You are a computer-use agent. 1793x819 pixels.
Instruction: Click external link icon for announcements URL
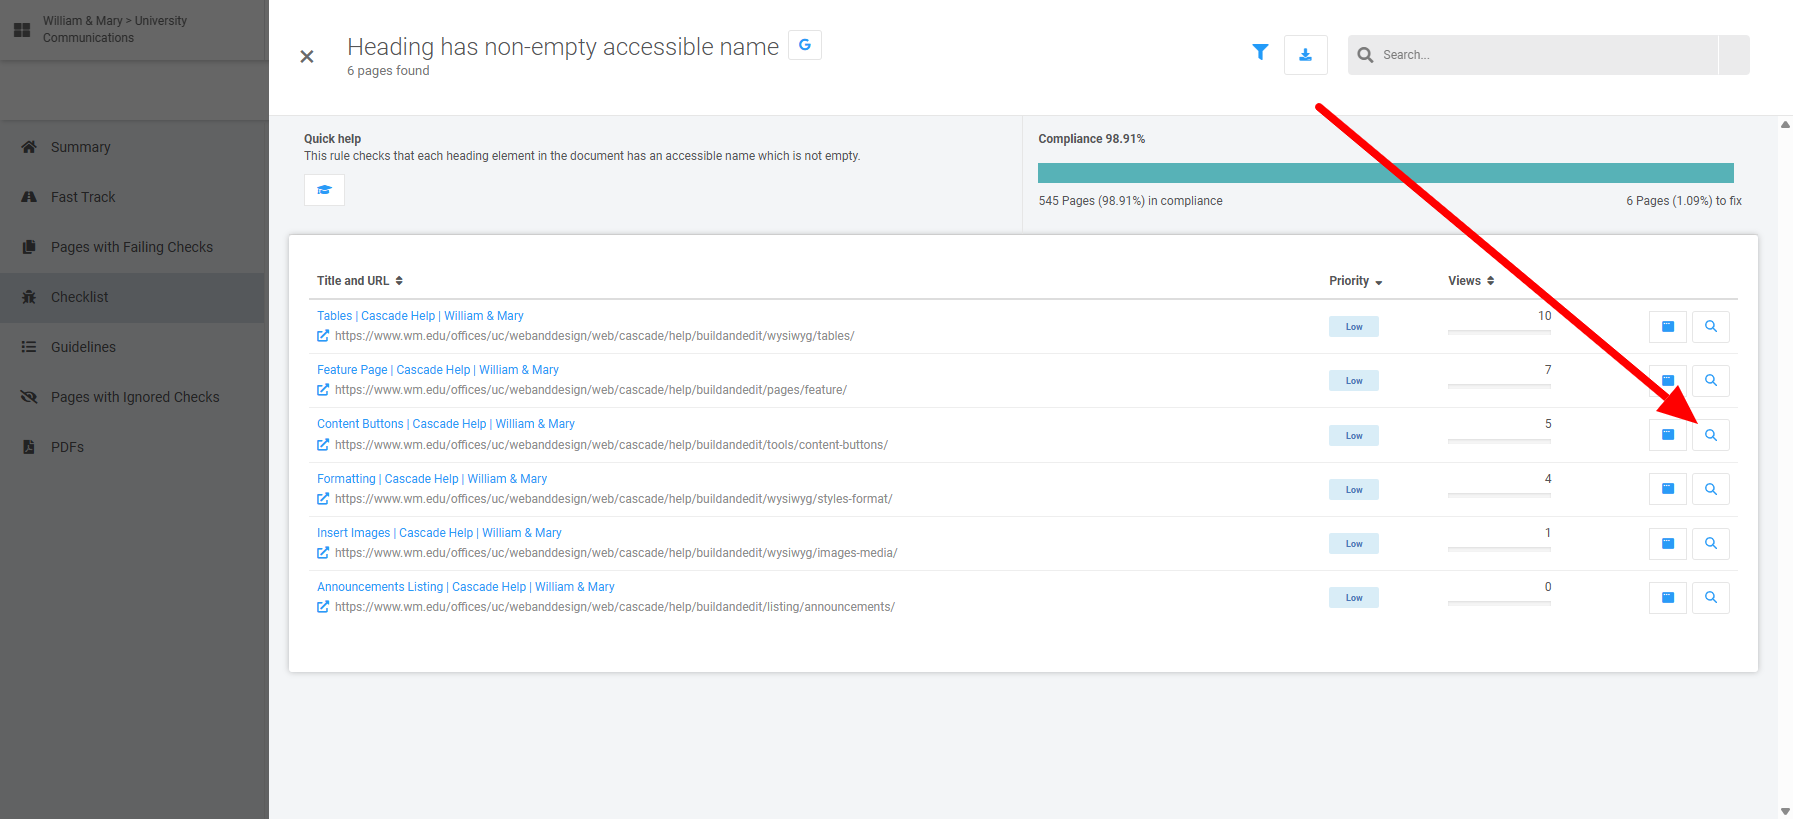323,607
